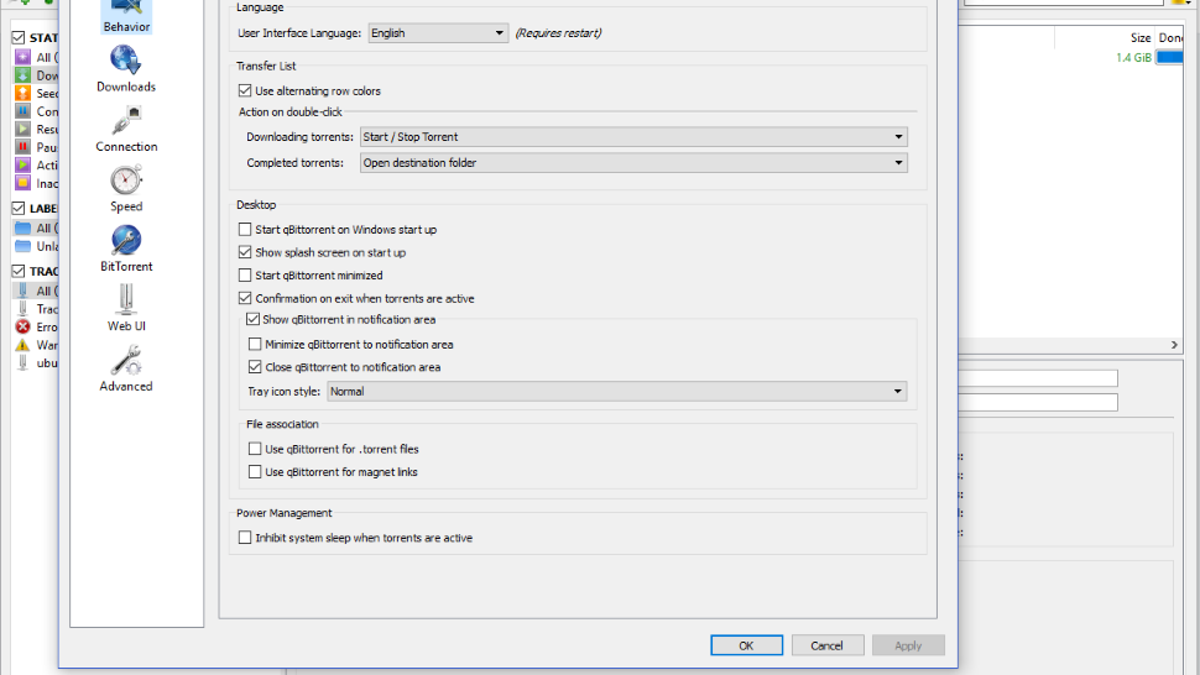Screen dimensions: 1200x675
Task: Select the red Paused status filter icon
Action: coord(22,147)
